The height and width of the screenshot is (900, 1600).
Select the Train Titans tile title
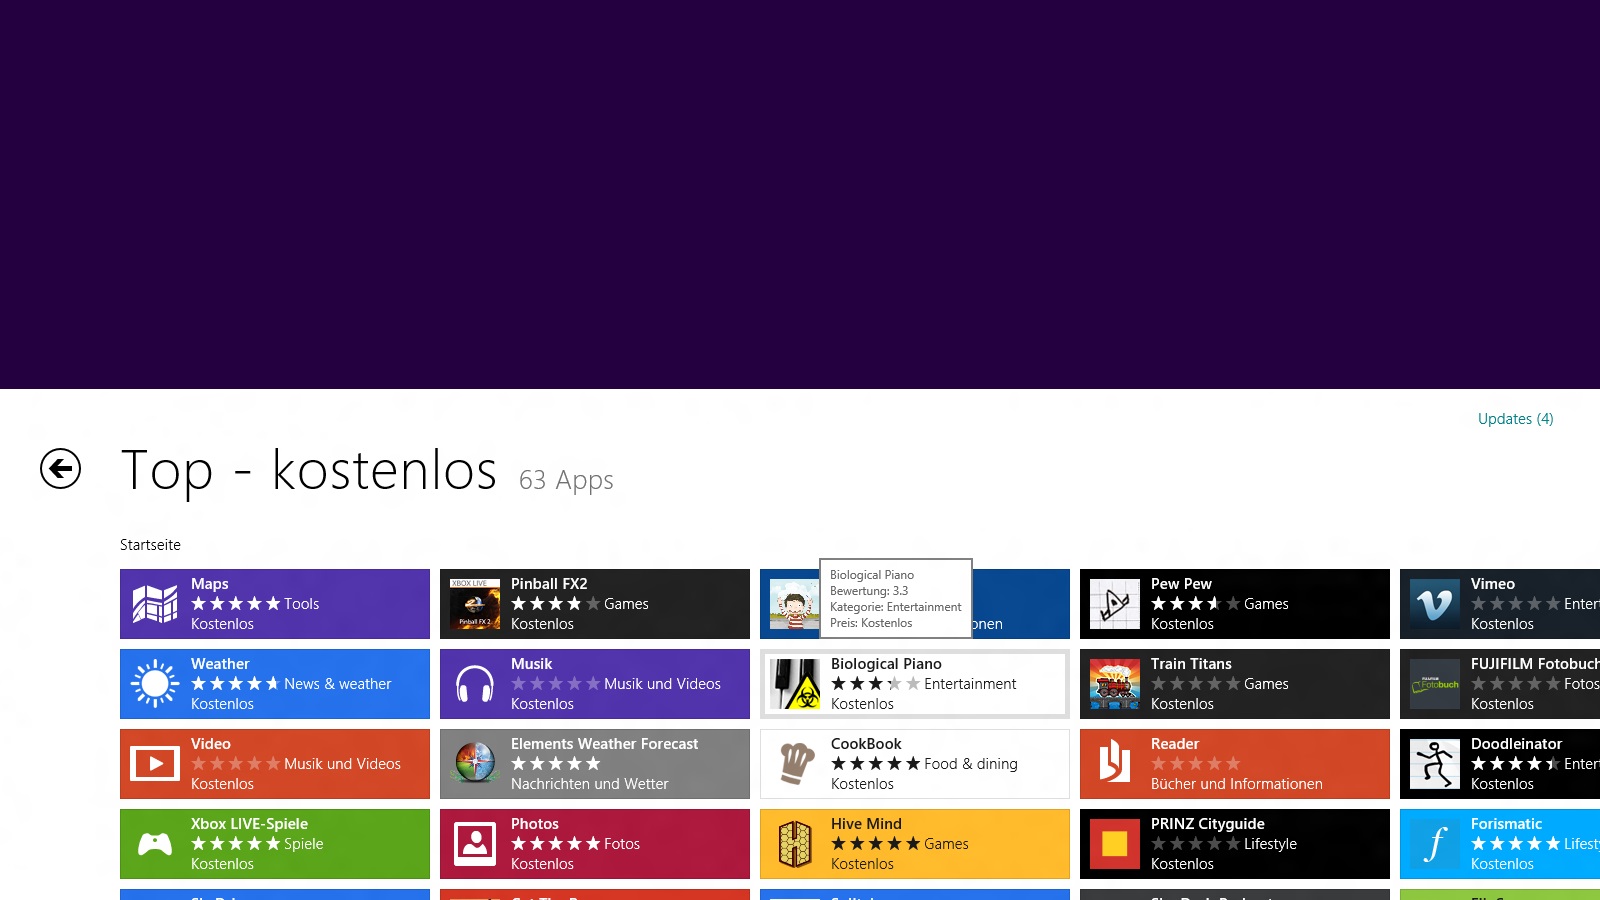[x=1191, y=664]
